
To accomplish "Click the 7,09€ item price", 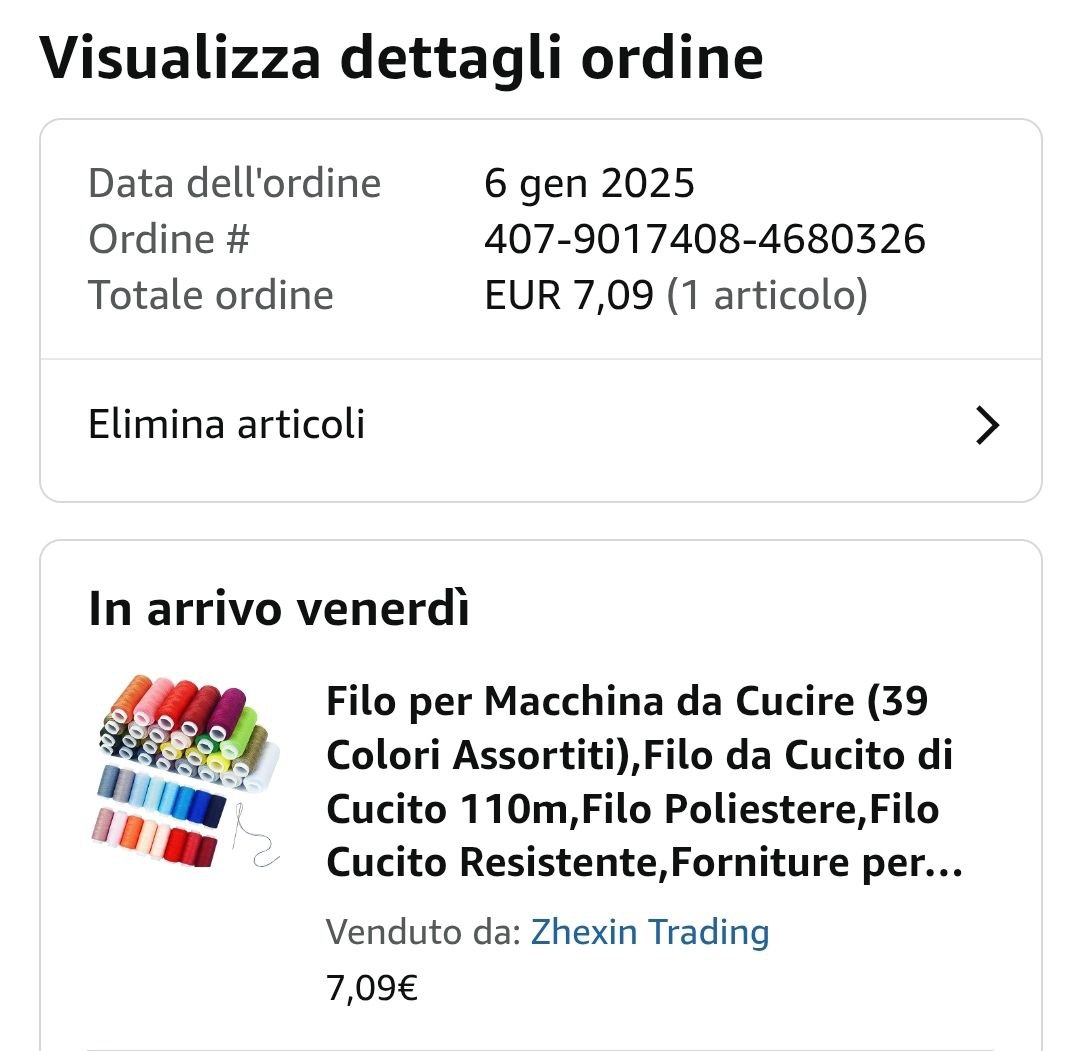I will tap(372, 988).
